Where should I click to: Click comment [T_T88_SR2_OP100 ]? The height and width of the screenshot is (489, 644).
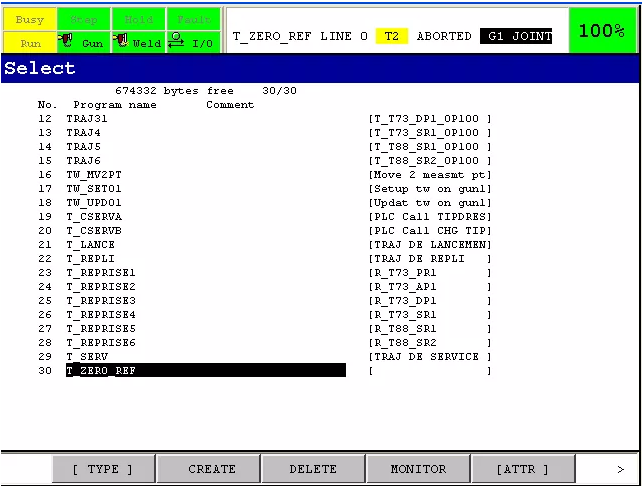pyautogui.click(x=430, y=161)
